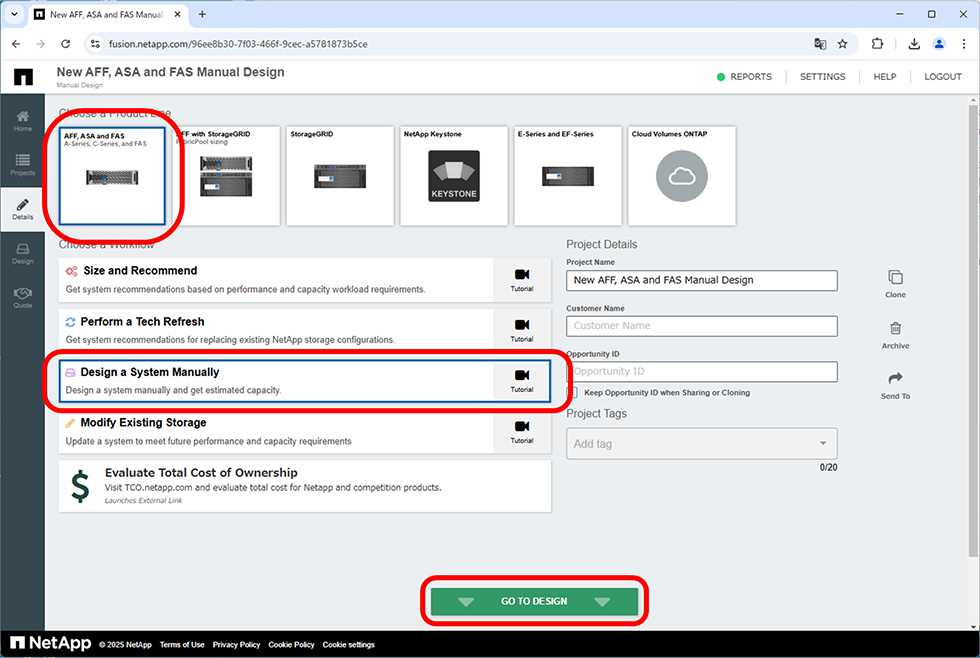
Task: Switch to the New AFF, ASA and FAS browser tab
Action: 106,14
